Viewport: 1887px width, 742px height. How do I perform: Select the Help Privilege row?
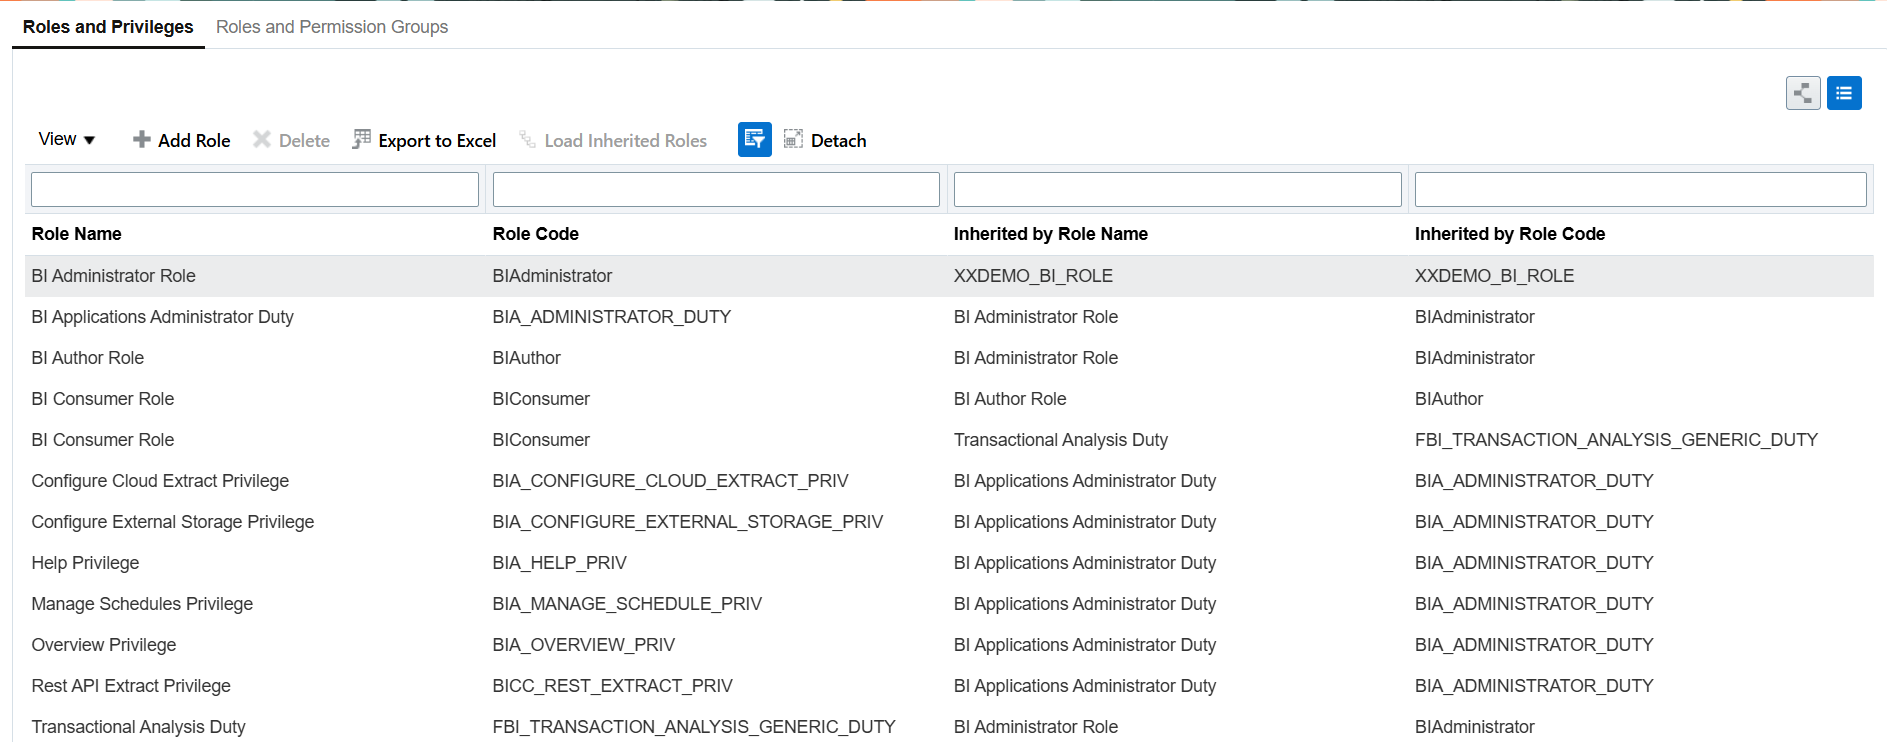point(86,563)
